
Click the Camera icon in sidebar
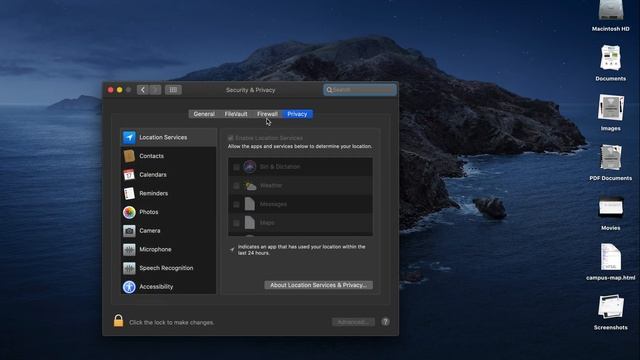click(129, 231)
